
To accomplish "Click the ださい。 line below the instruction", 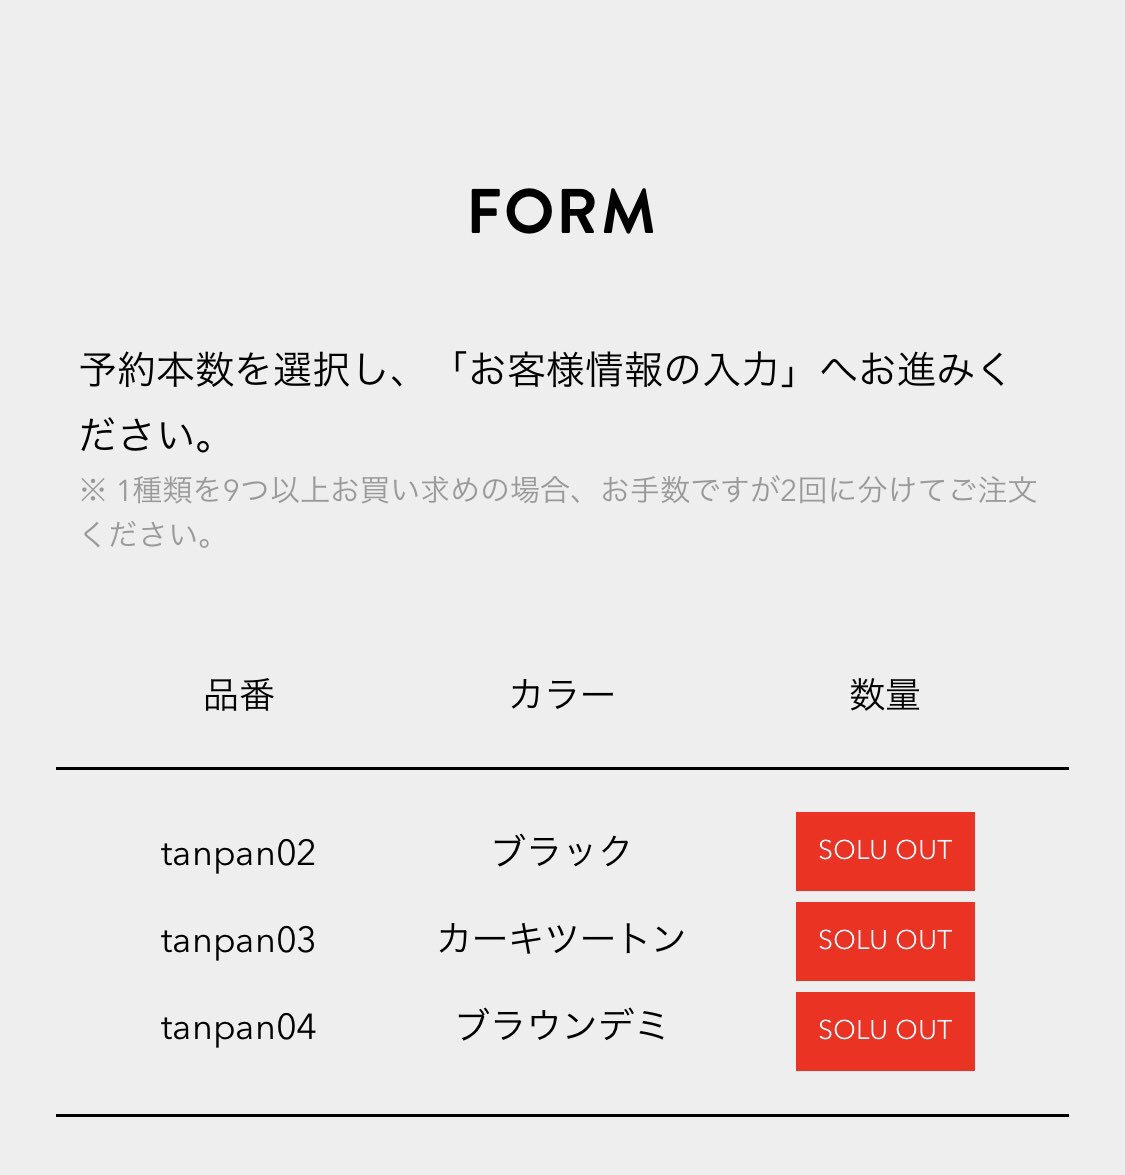I will pyautogui.click(x=148, y=435).
